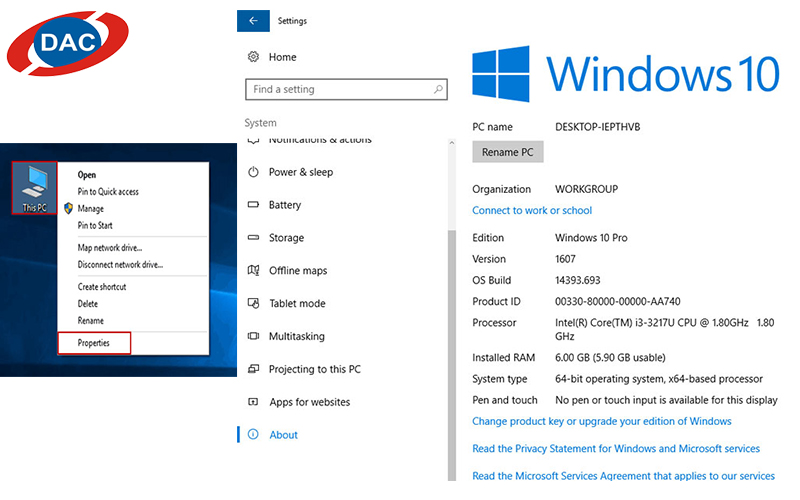The width and height of the screenshot is (800, 500).
Task: Open the Microsoft Services Agreement link
Action: point(623,476)
